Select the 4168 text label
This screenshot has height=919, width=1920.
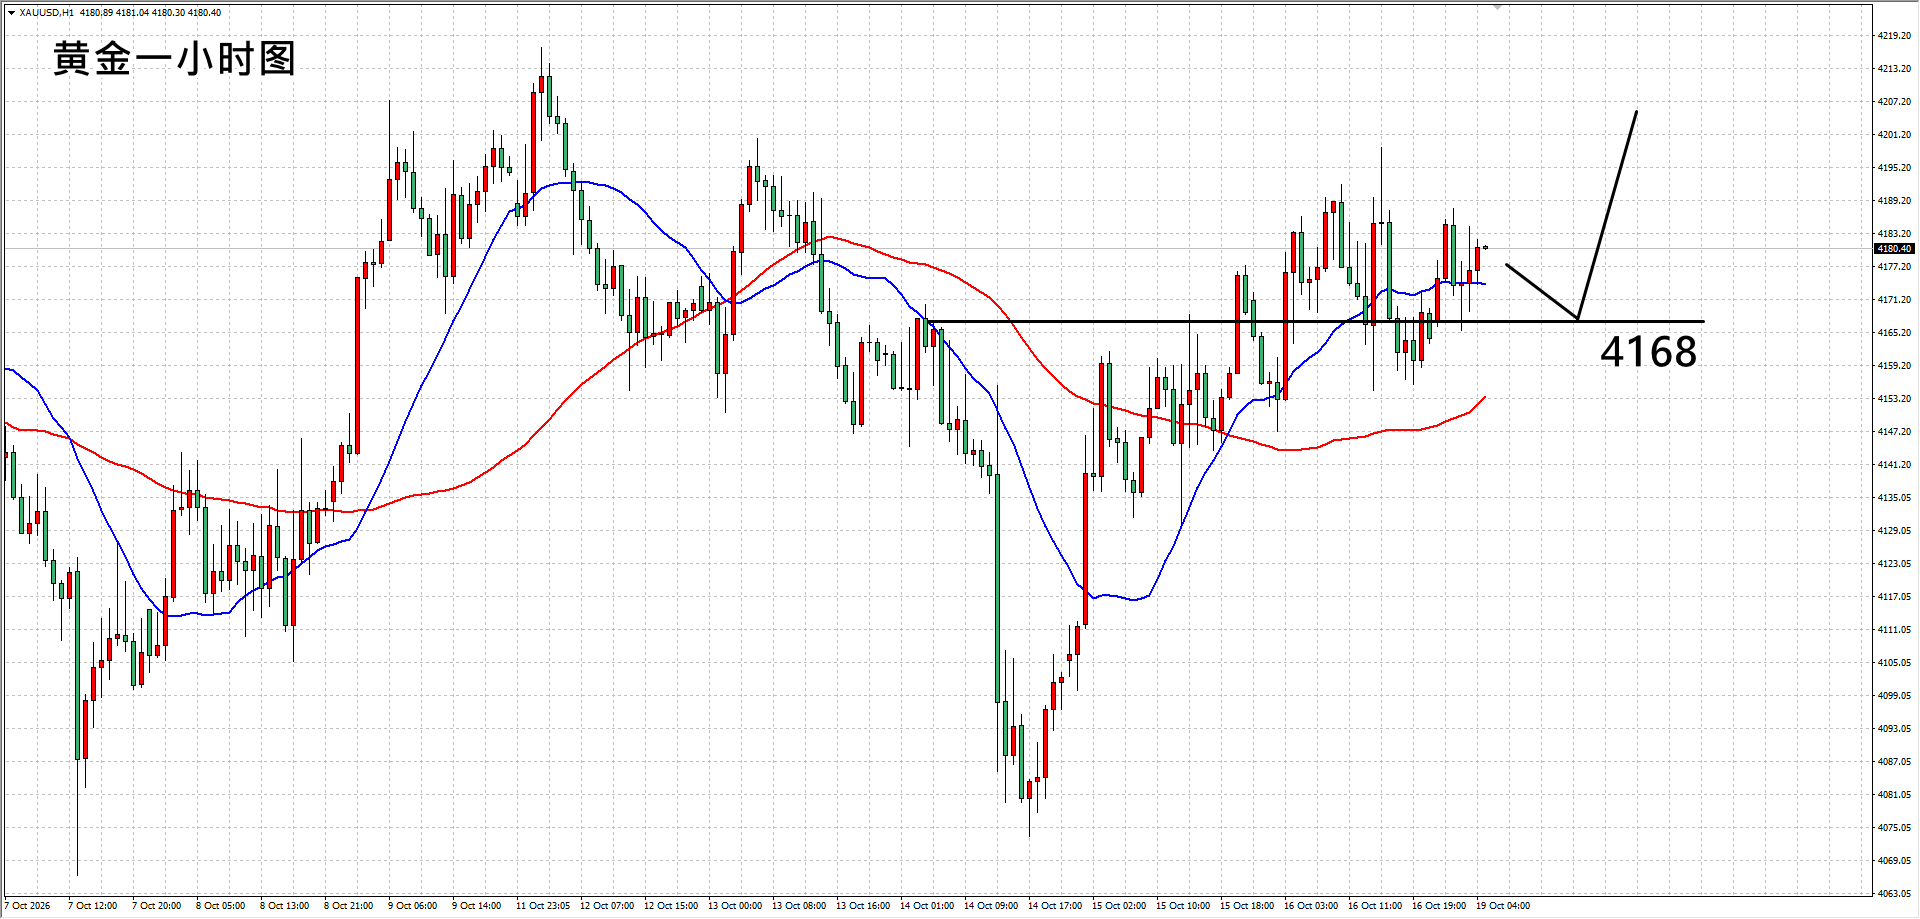click(x=1648, y=352)
